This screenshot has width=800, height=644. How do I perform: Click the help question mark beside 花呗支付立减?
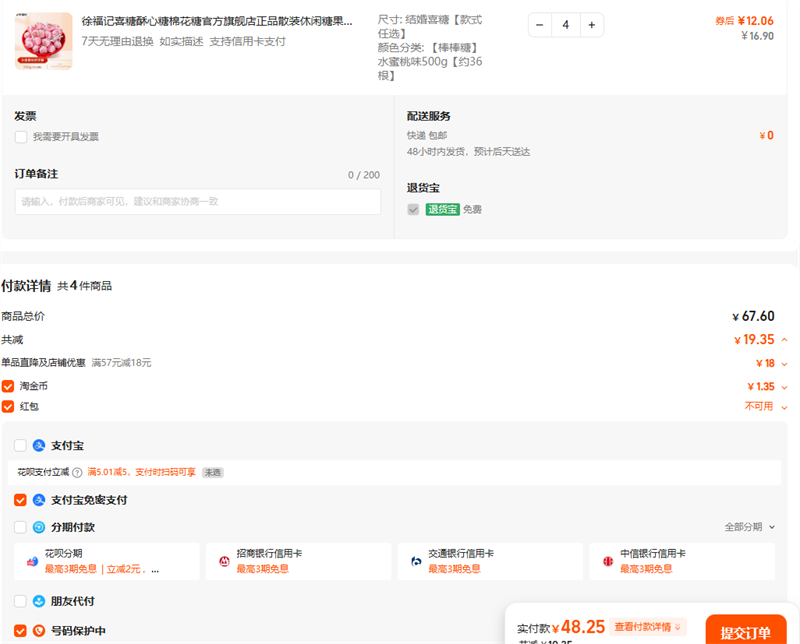77,472
